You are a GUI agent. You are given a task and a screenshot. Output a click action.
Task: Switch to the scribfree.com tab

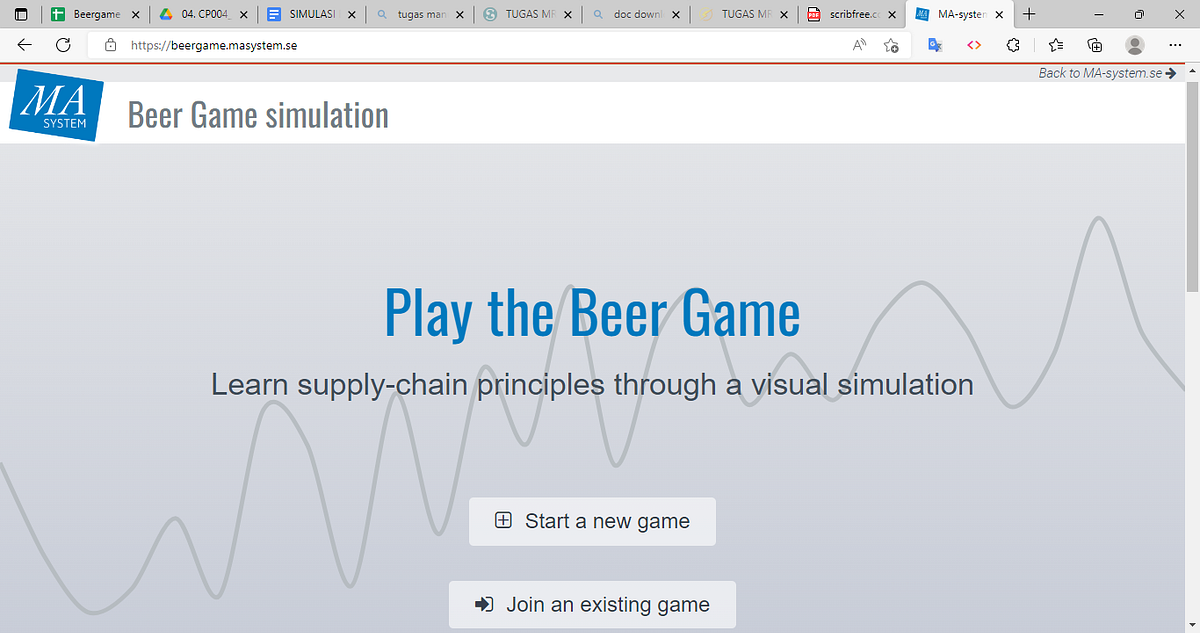(849, 15)
